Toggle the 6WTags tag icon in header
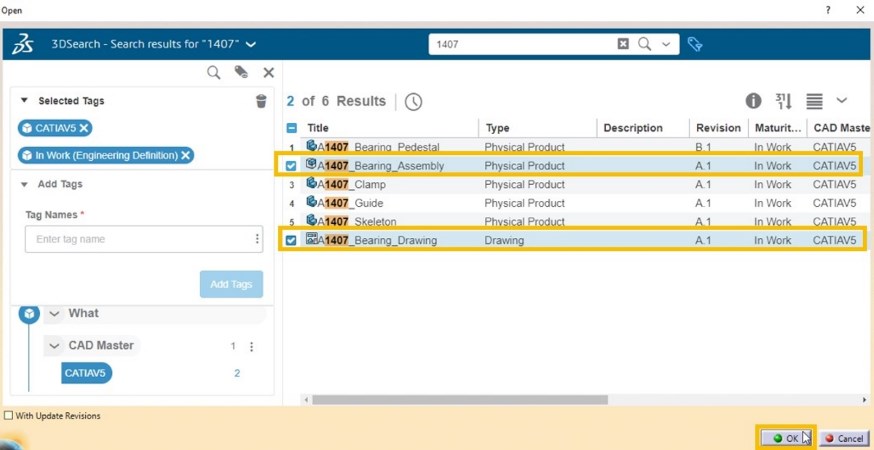The height and width of the screenshot is (450, 874). click(695, 44)
